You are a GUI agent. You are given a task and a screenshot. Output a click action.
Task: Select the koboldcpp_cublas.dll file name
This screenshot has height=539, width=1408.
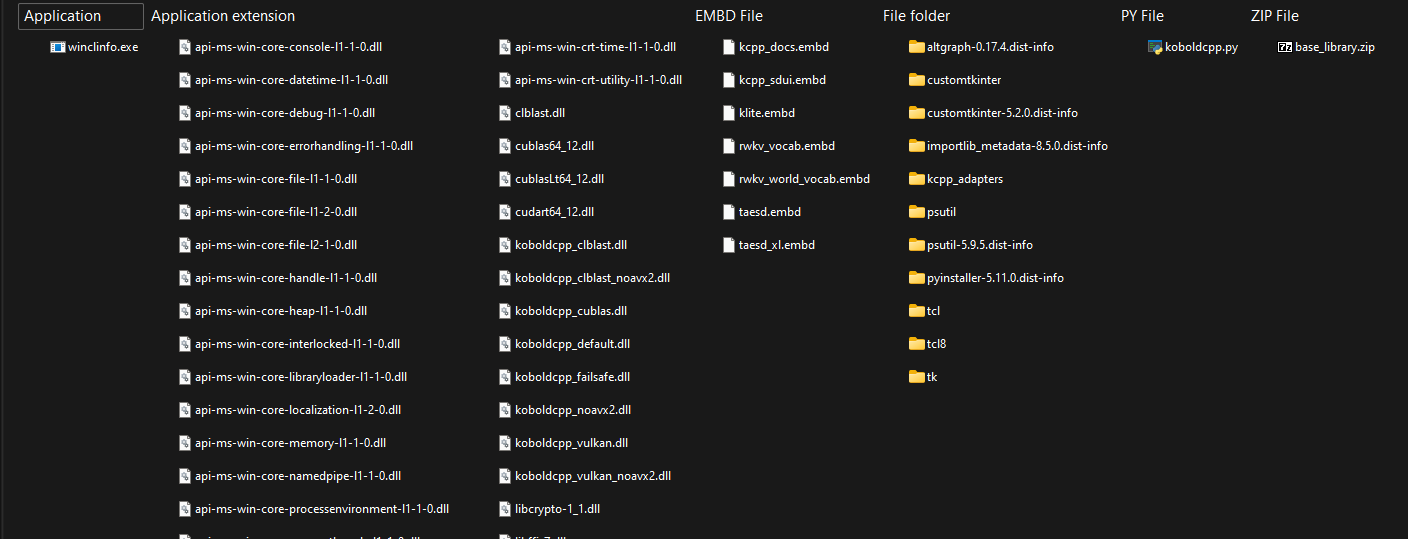pyautogui.click(x=571, y=311)
